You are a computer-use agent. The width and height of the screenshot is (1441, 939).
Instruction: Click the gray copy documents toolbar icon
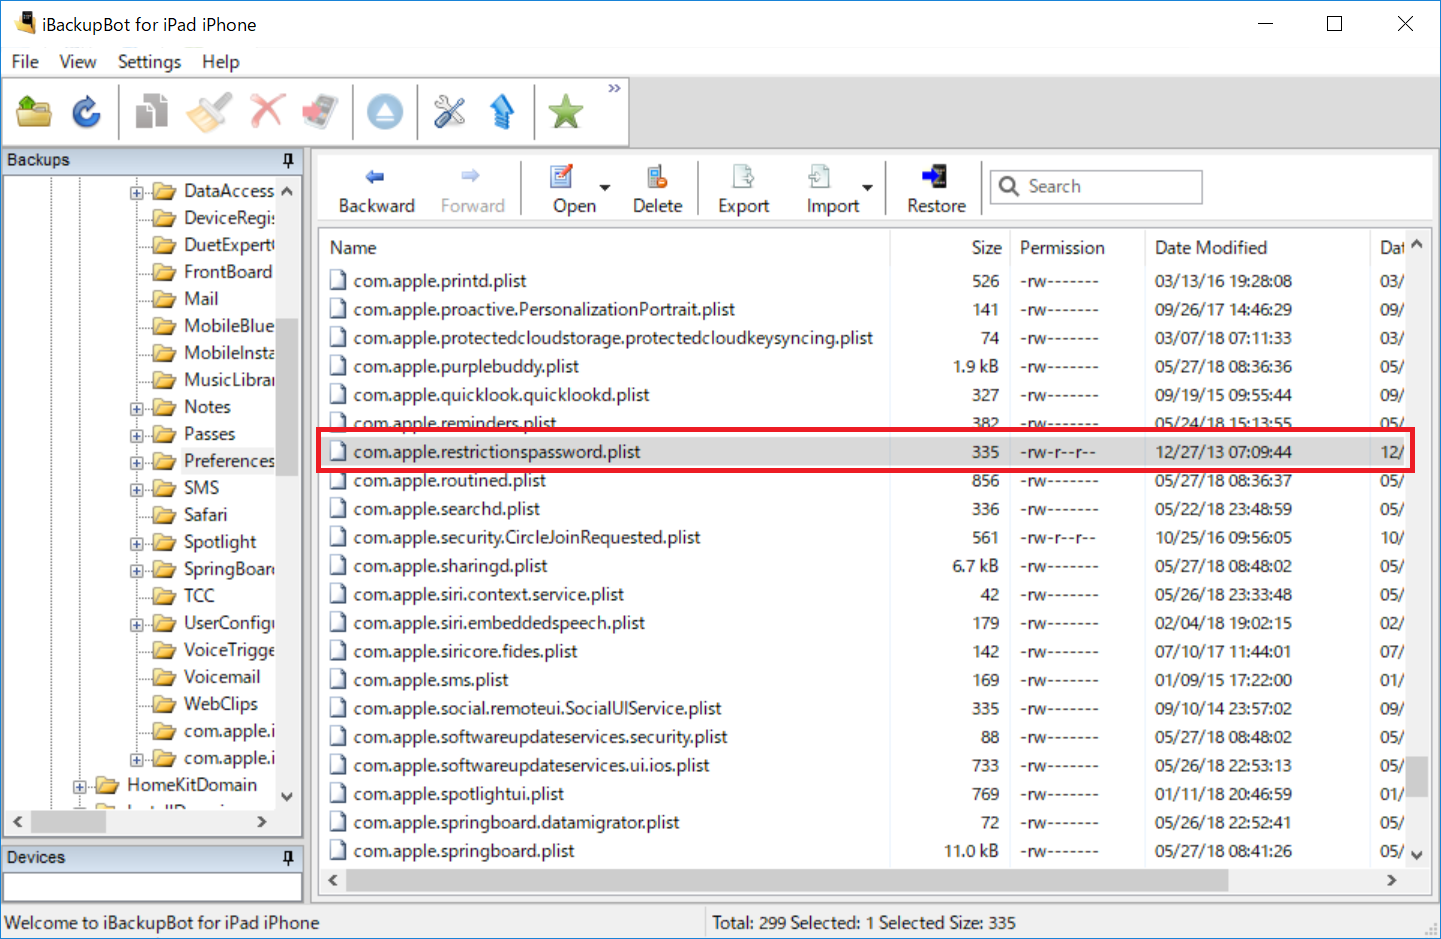coord(151,111)
